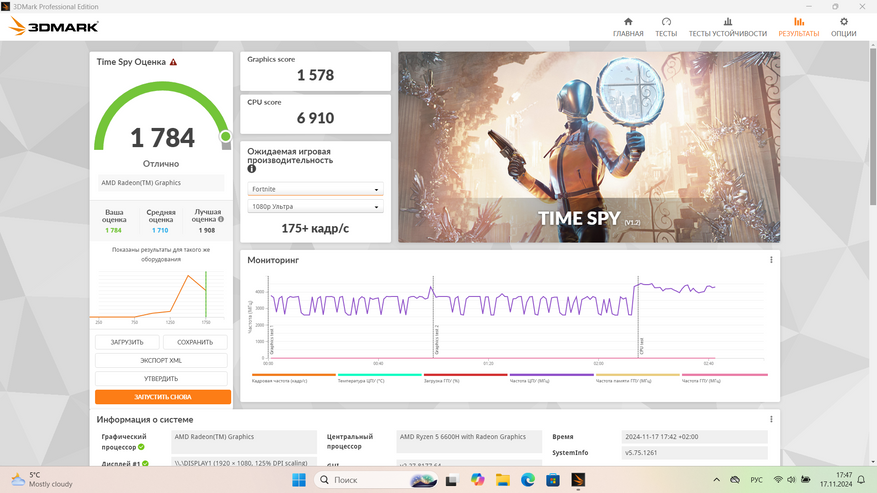Click the warning triangle beside Time Spy Оценка
The height and width of the screenshot is (493, 877).
point(173,62)
